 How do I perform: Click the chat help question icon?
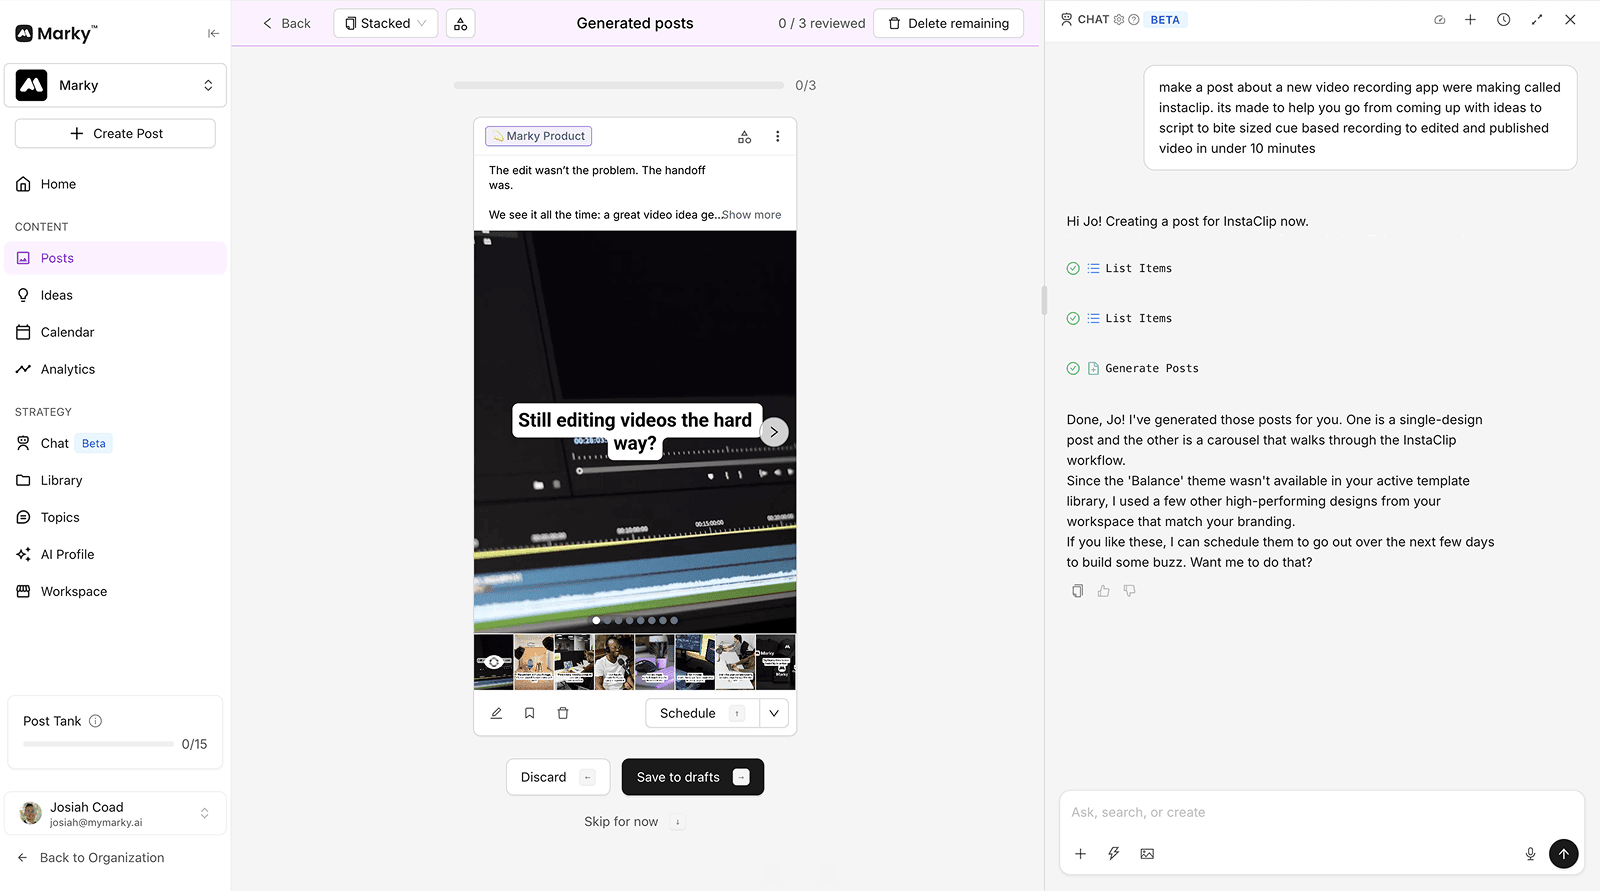(1133, 19)
